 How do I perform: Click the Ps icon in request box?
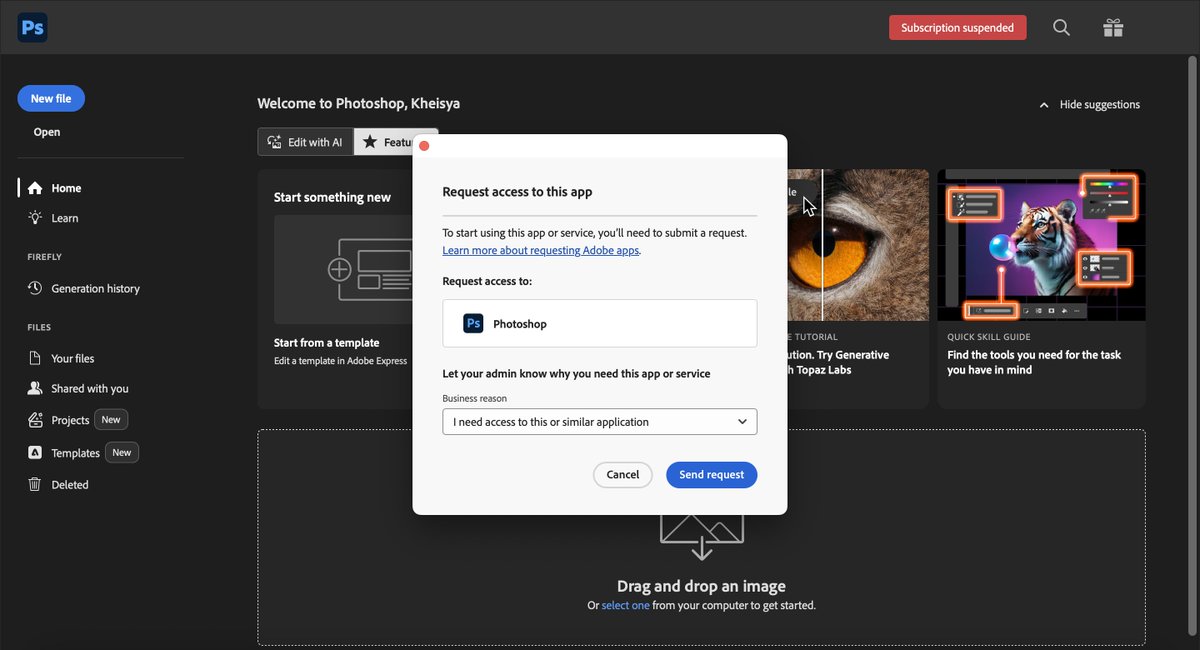[473, 323]
